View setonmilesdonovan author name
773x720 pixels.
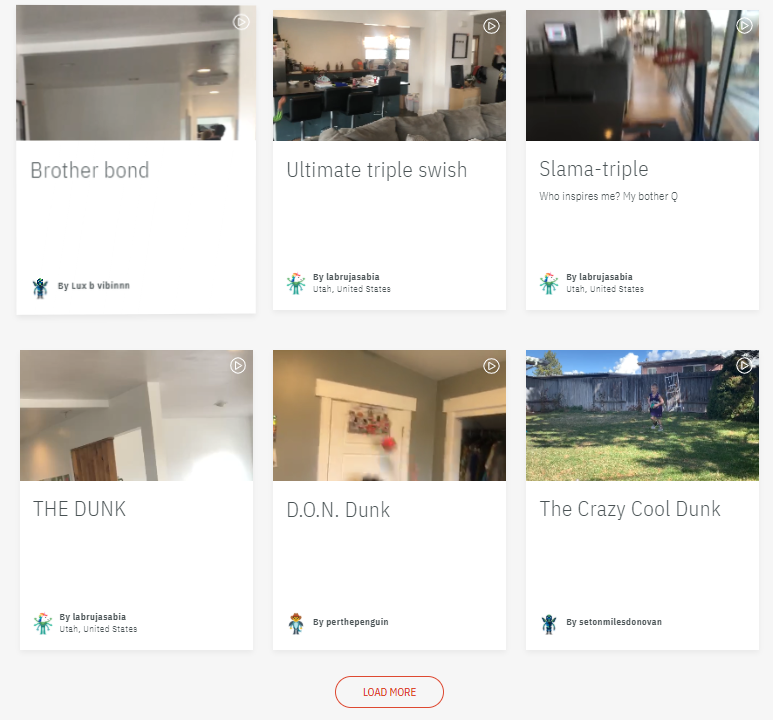[x=614, y=622]
